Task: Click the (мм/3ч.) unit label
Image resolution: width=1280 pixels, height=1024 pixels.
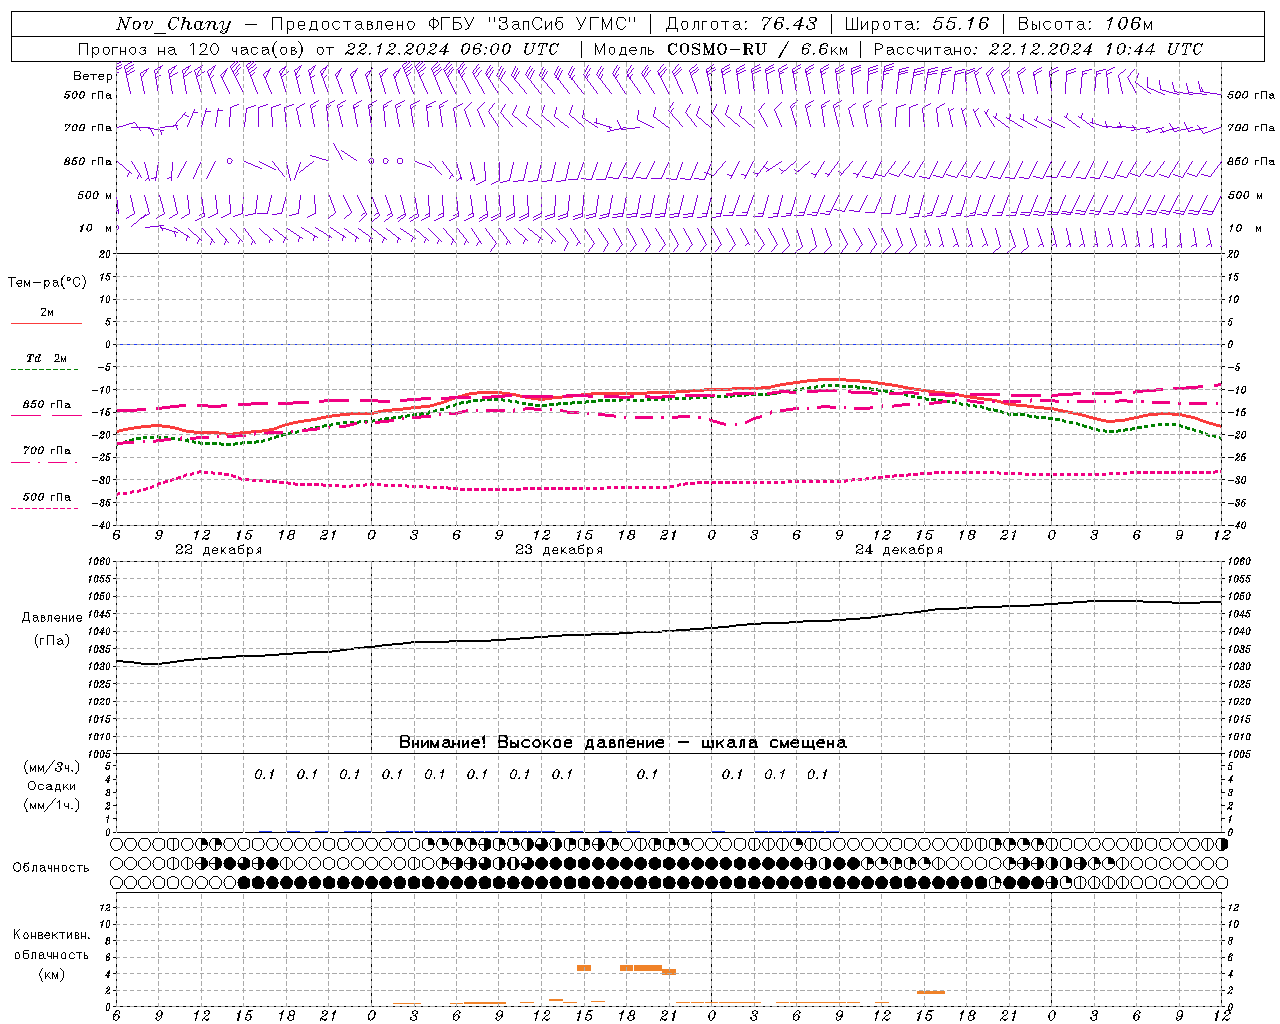Action: (x=52, y=767)
